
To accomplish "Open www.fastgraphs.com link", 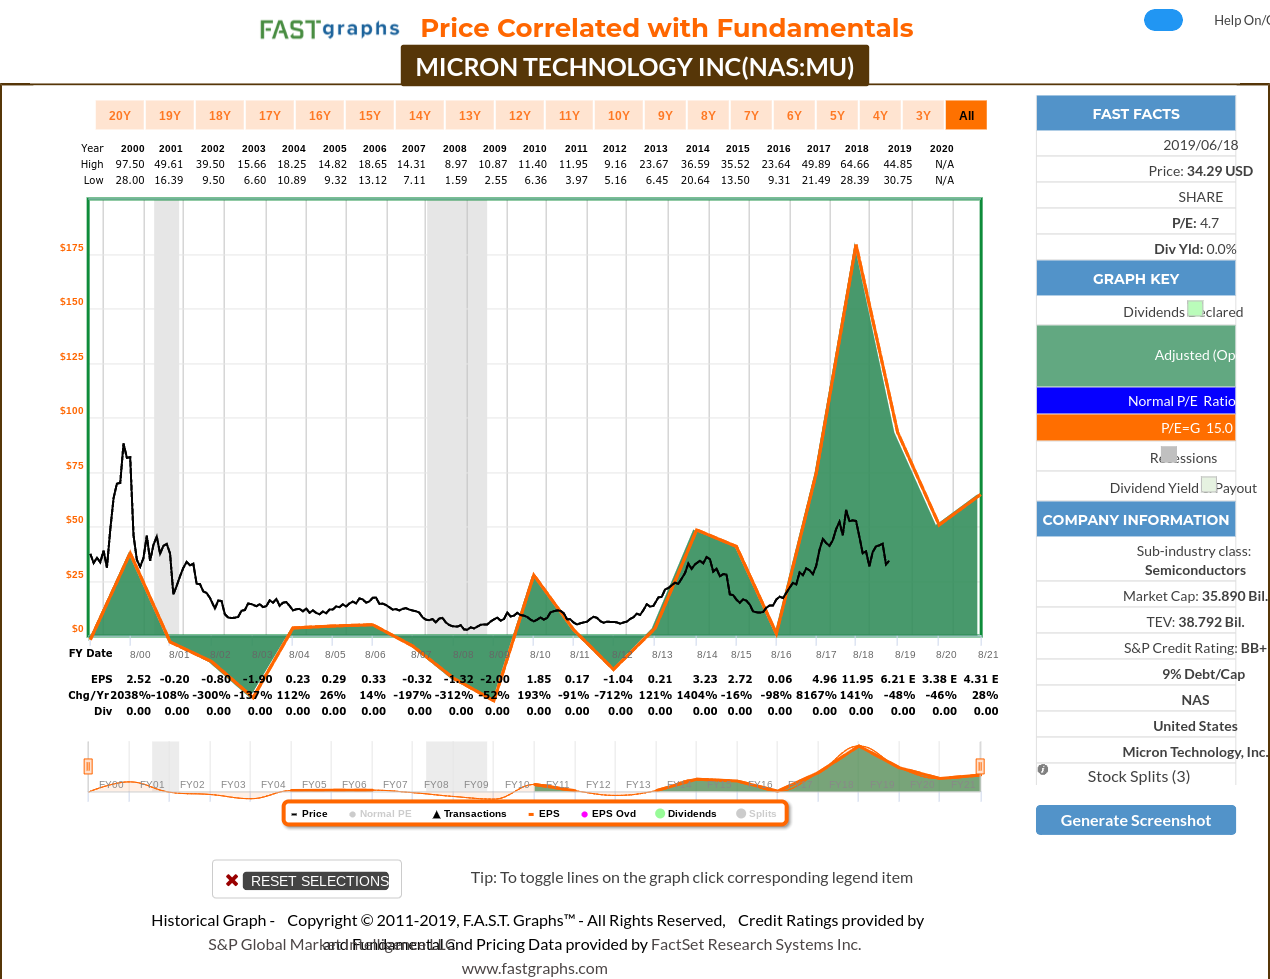I will pos(535,968).
